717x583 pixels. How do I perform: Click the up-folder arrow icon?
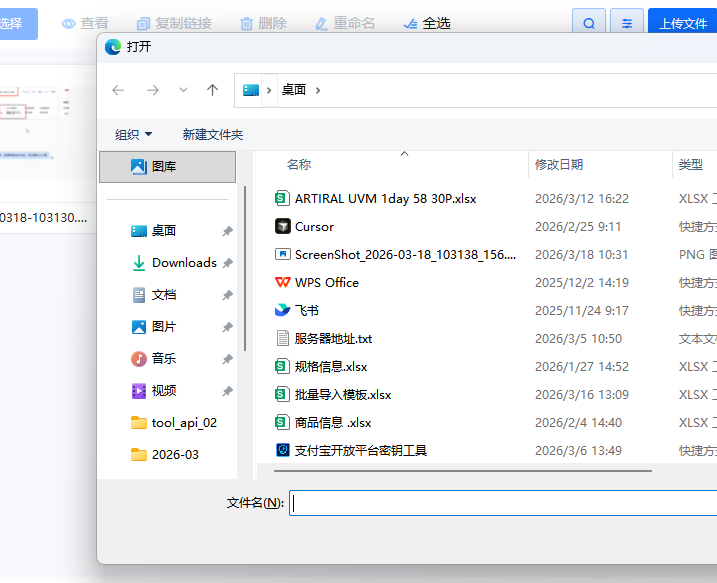click(x=212, y=90)
